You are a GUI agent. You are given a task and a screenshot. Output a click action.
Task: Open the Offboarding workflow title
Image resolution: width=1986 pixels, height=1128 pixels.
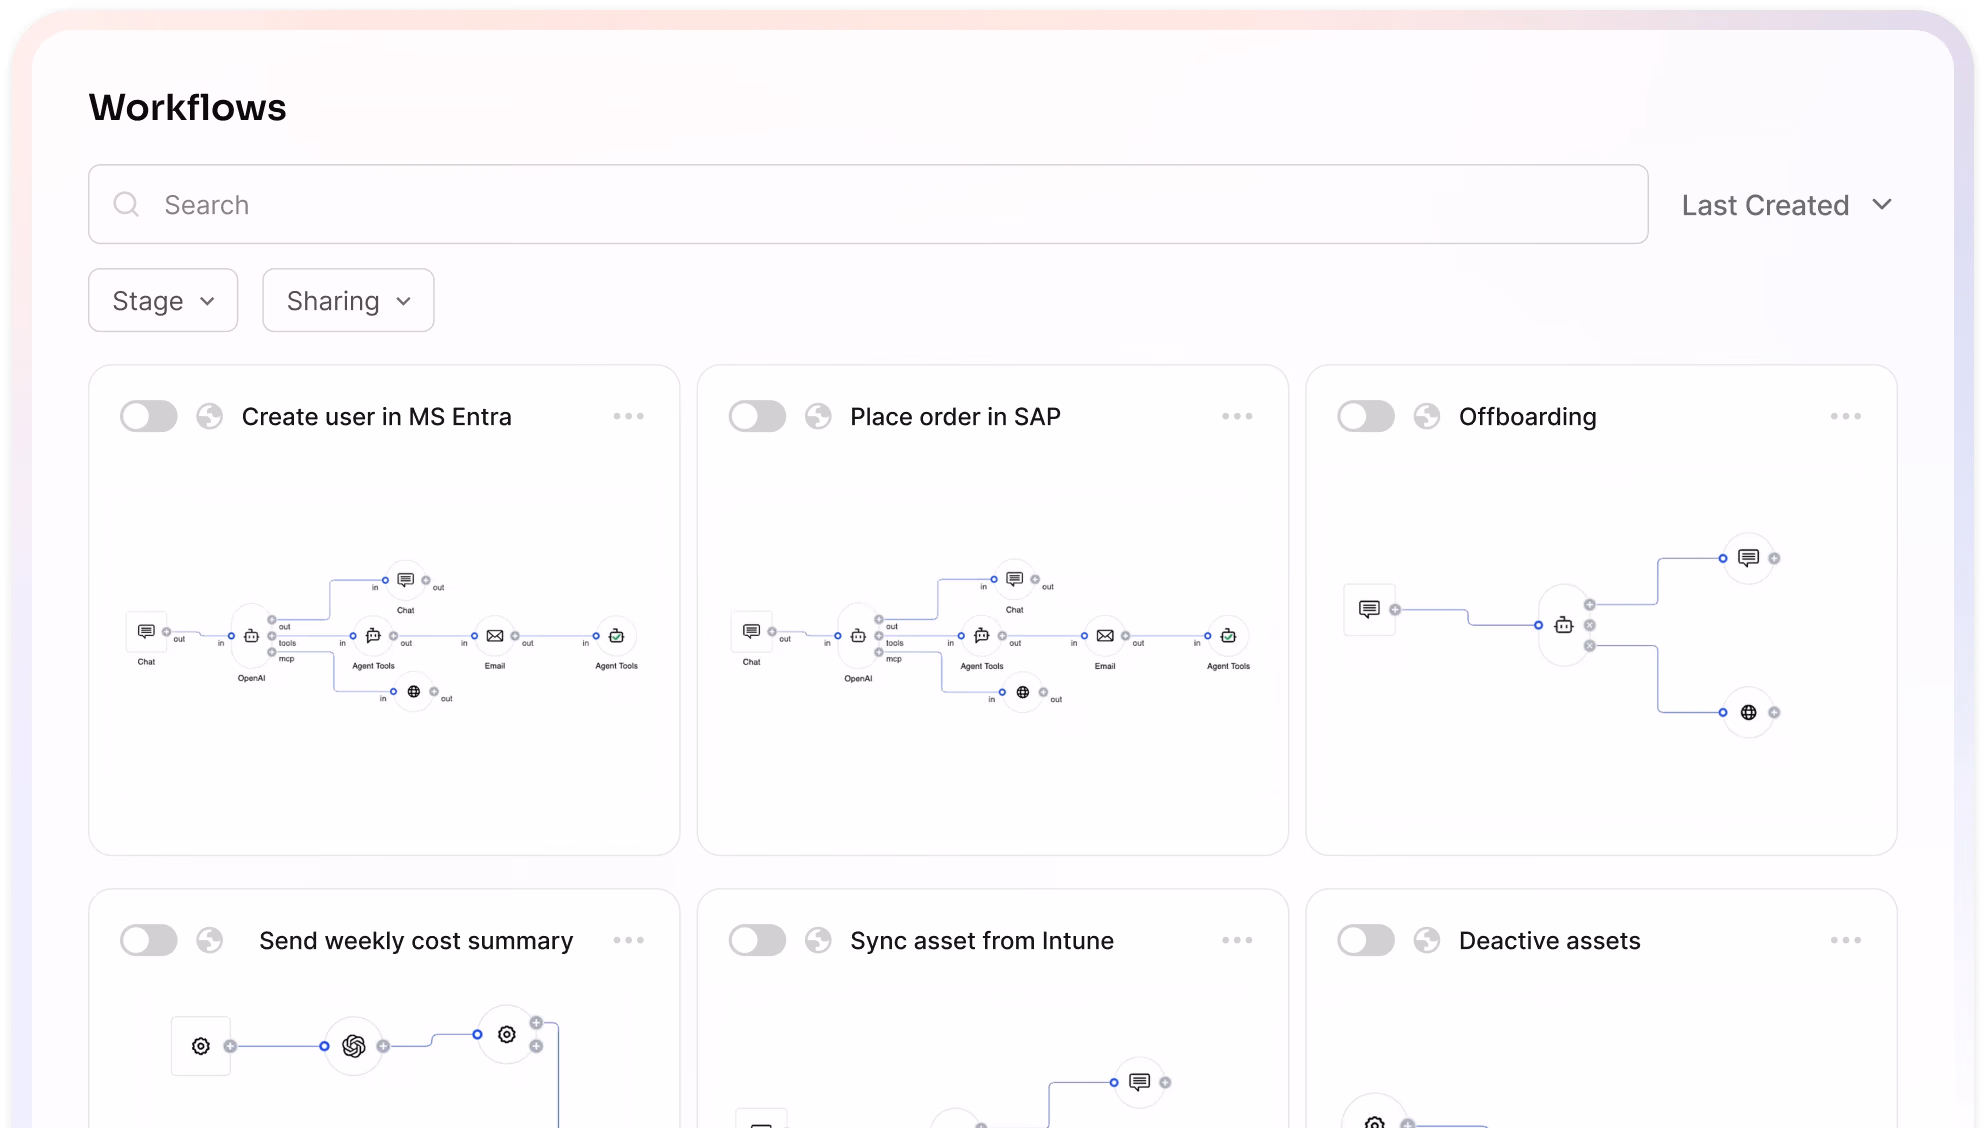1527,416
